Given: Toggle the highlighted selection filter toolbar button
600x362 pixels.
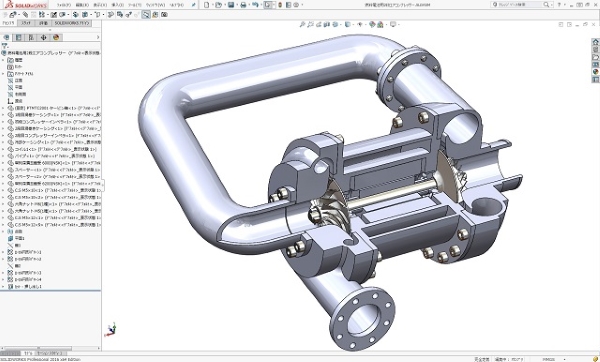Looking at the screenshot, I should point(146,15).
